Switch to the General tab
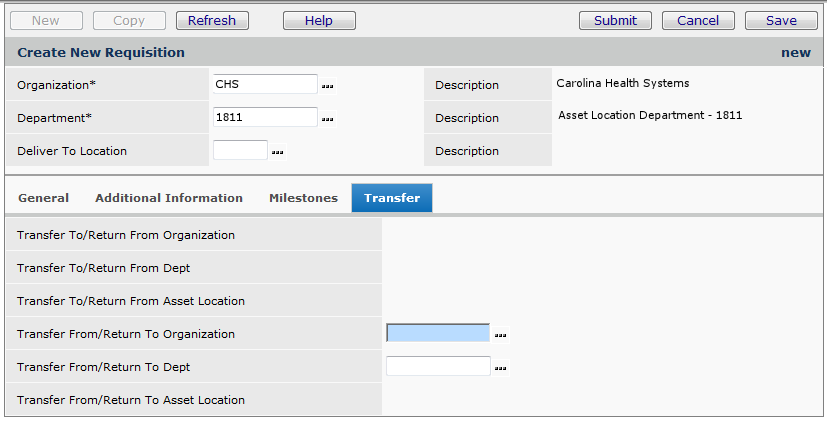Image resolution: width=827 pixels, height=429 pixels. click(43, 198)
